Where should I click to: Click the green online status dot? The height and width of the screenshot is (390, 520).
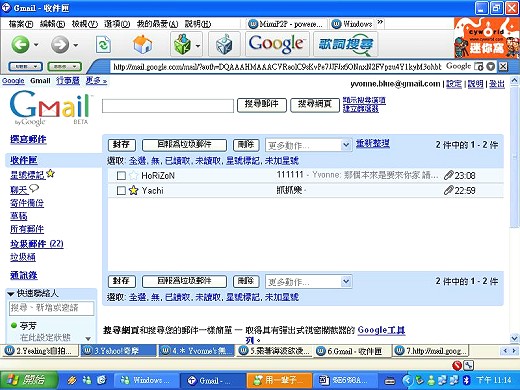tap(14, 325)
